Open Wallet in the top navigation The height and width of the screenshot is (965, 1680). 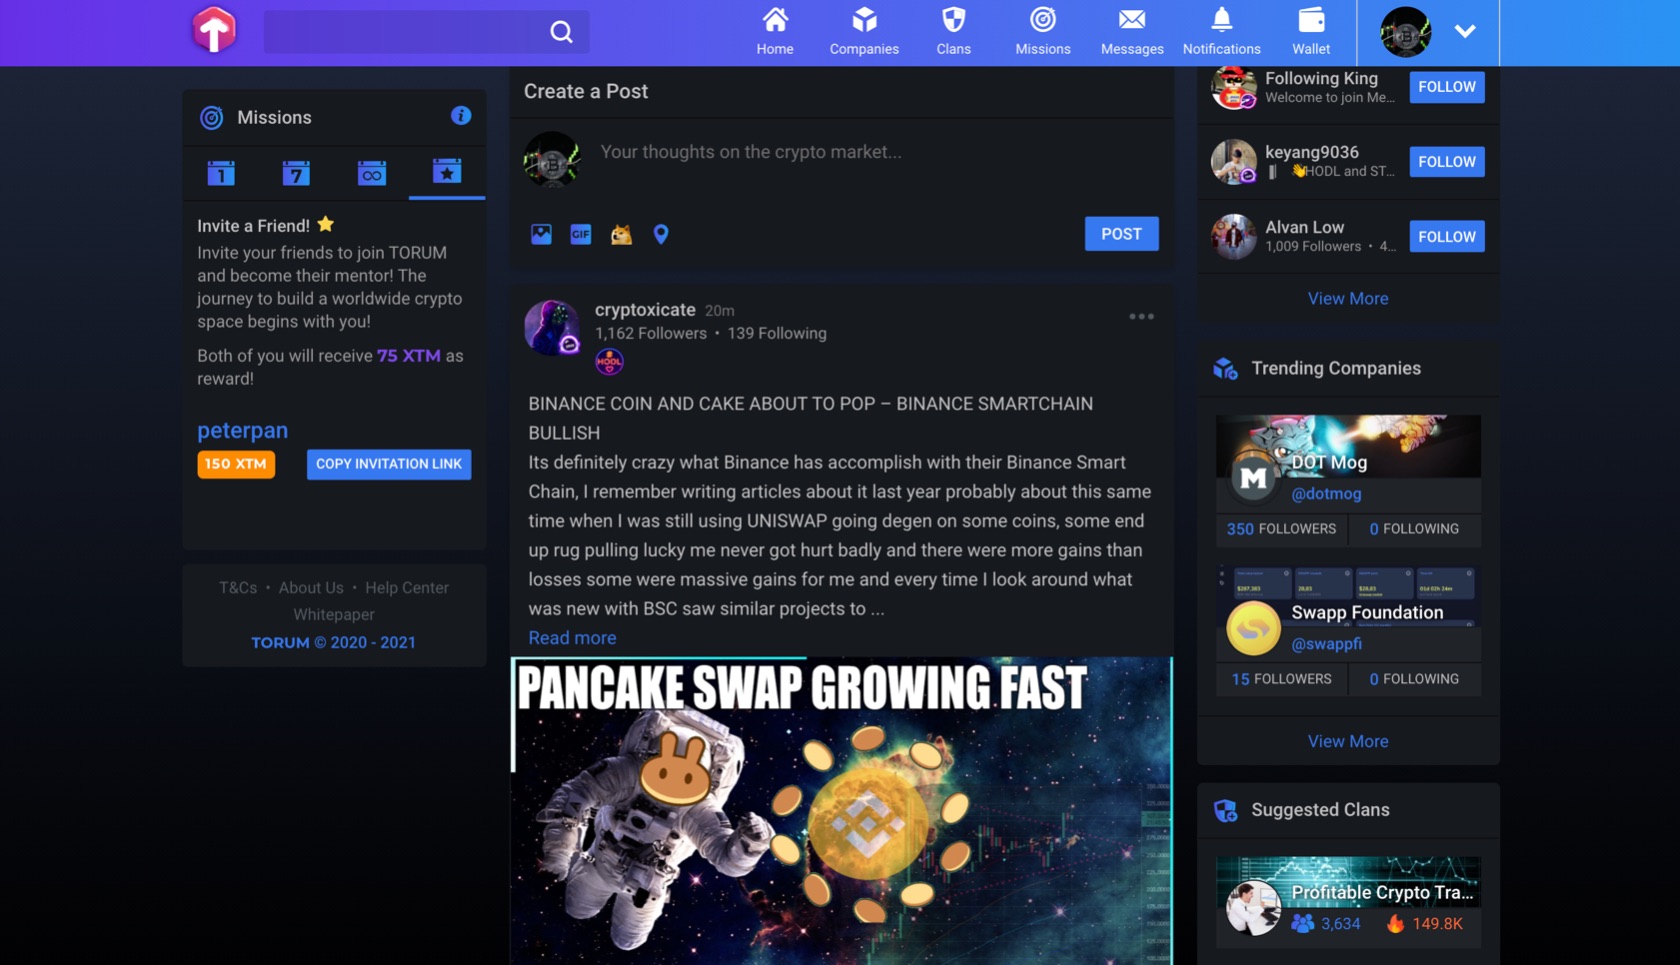(1311, 32)
